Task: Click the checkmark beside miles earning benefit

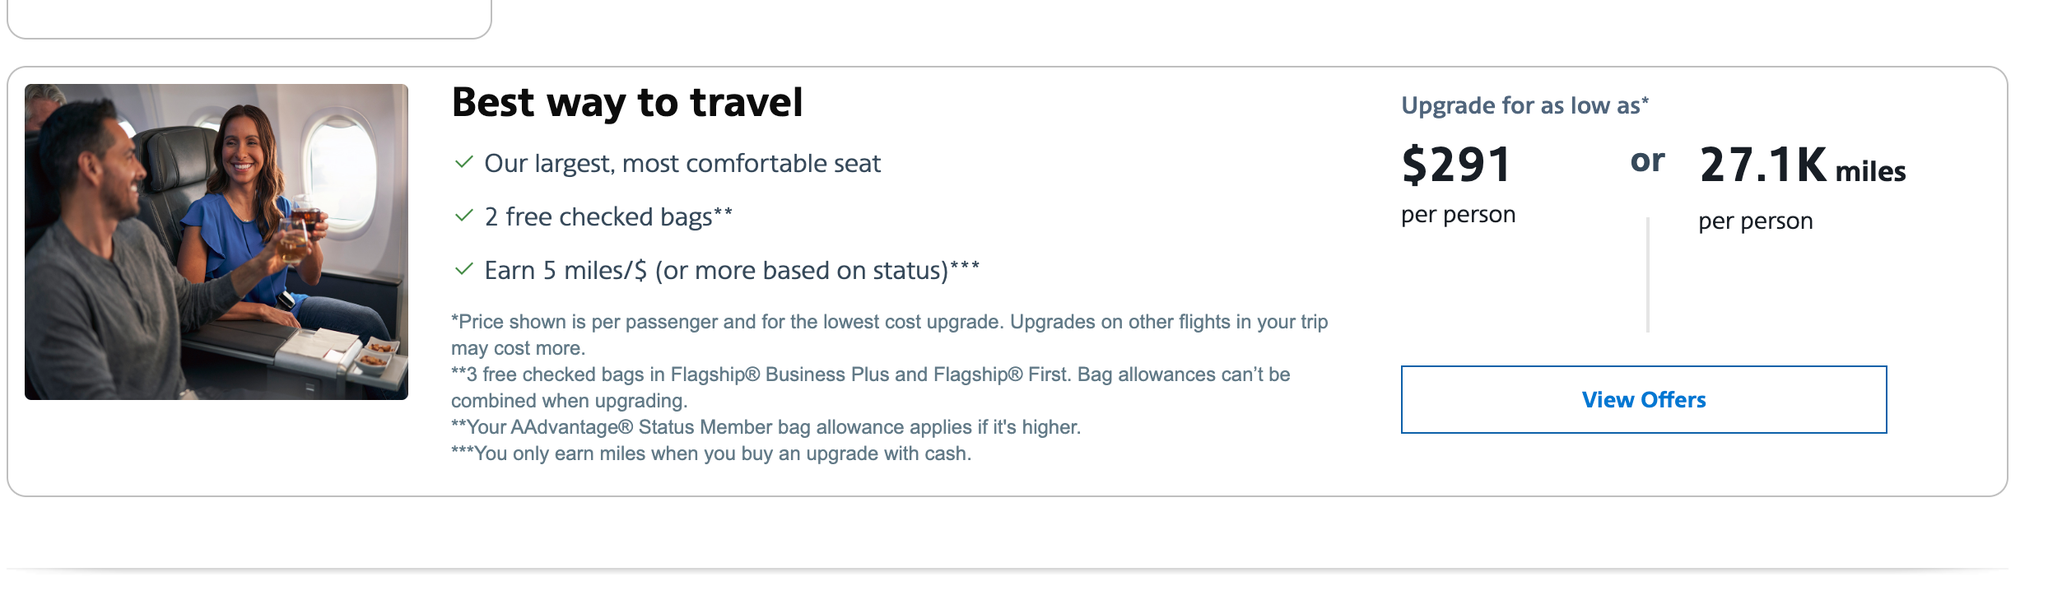Action: [466, 269]
